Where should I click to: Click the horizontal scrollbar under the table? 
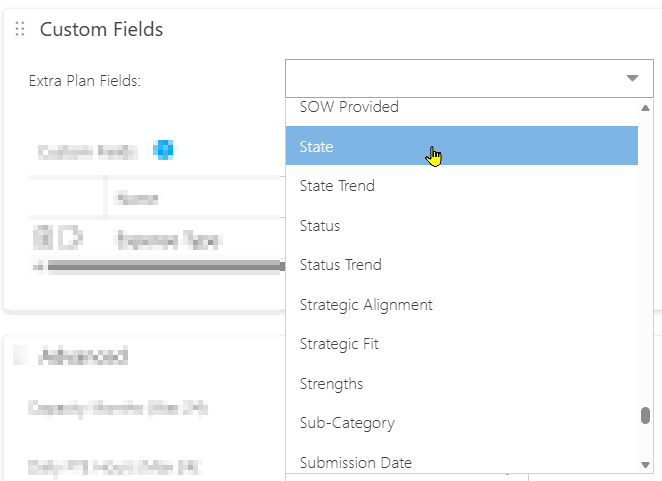(x=163, y=266)
